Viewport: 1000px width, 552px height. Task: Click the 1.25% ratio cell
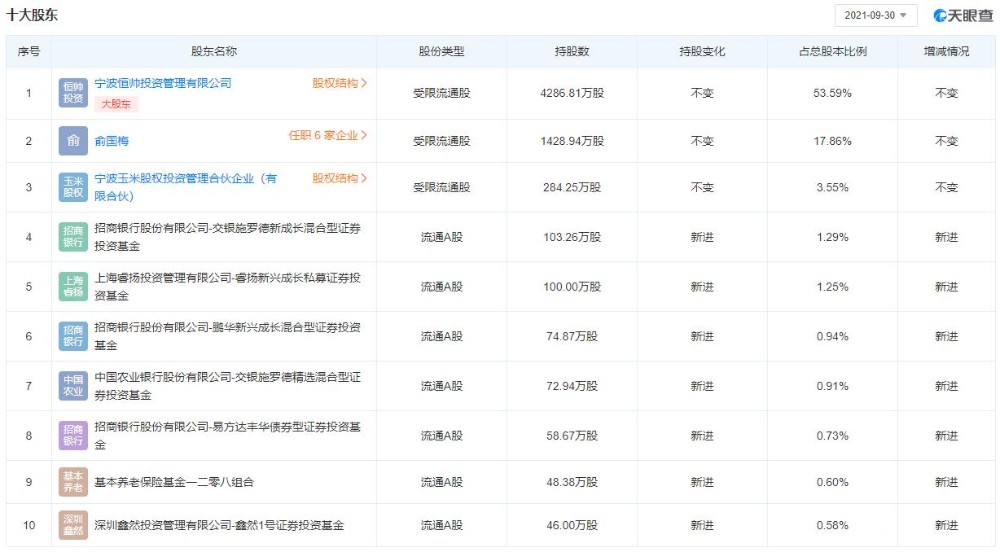tap(832, 287)
